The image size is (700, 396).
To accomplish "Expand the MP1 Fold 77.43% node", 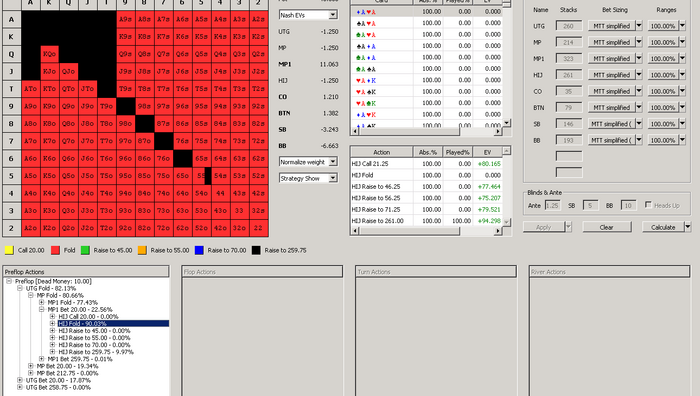I will pos(42,302).
